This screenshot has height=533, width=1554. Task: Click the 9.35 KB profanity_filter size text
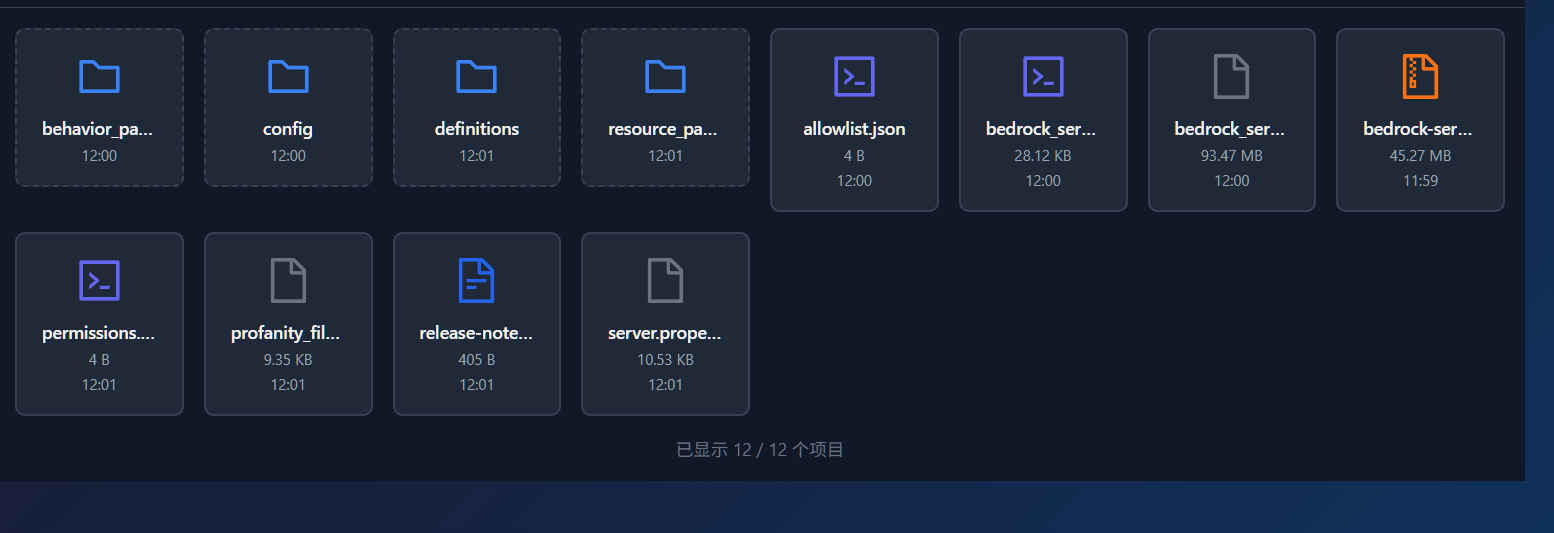click(288, 360)
